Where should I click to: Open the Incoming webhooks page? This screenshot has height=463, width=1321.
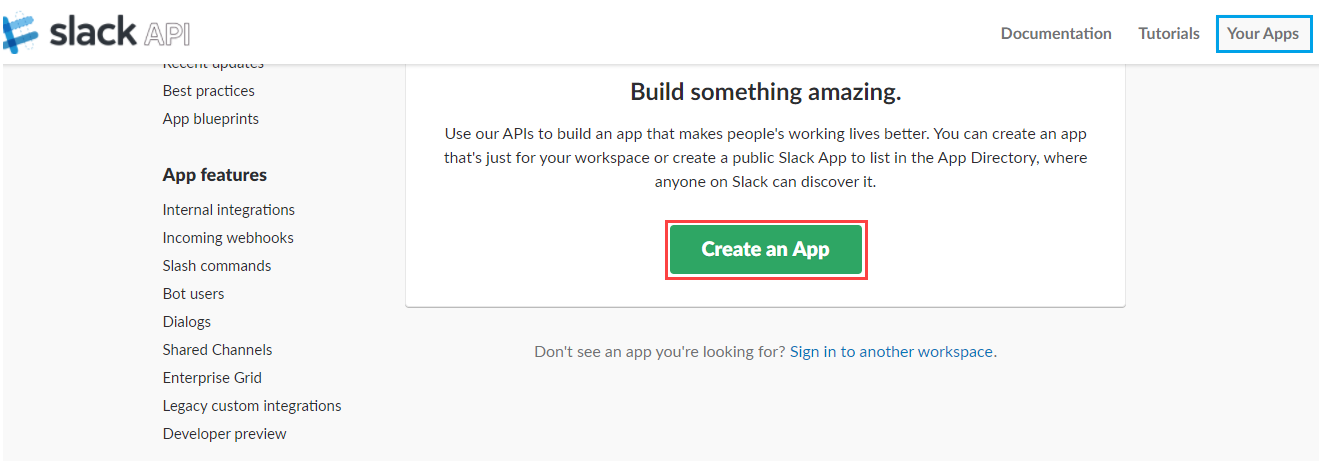click(228, 238)
